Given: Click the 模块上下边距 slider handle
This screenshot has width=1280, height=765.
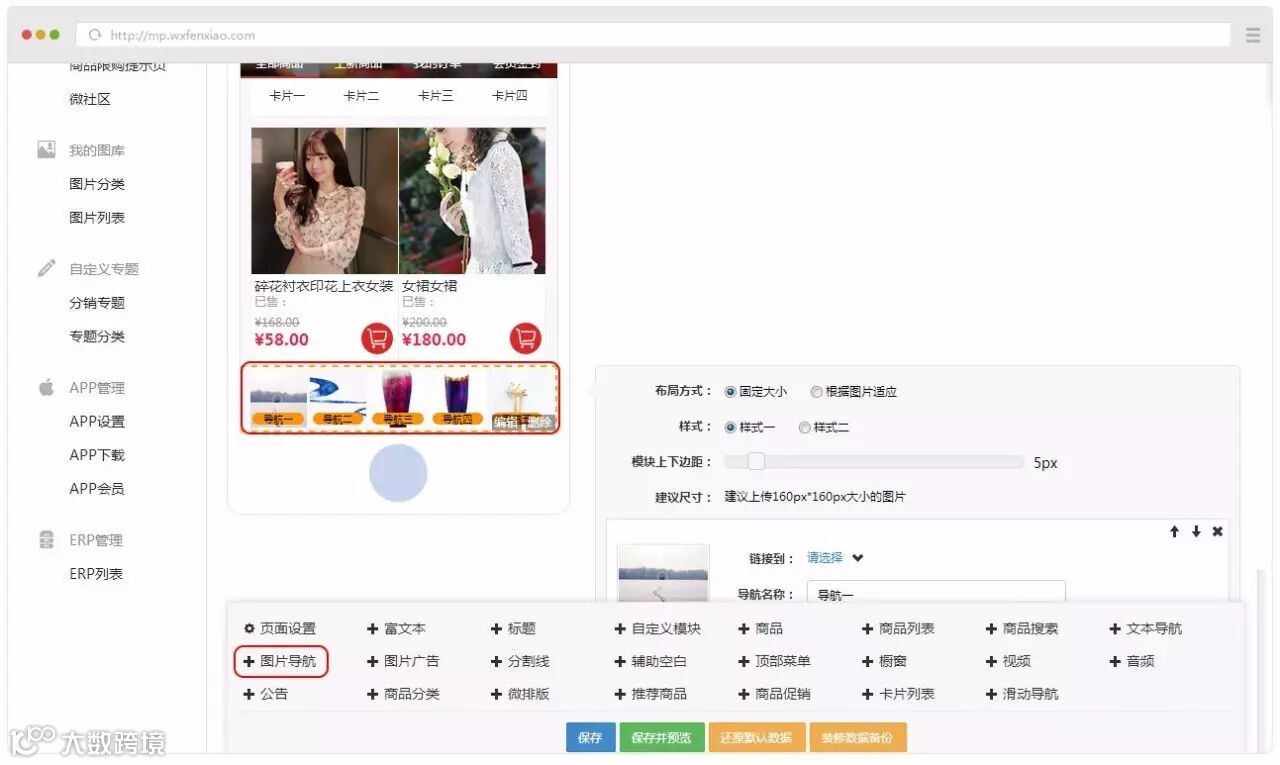Looking at the screenshot, I should pyautogui.click(x=756, y=461).
